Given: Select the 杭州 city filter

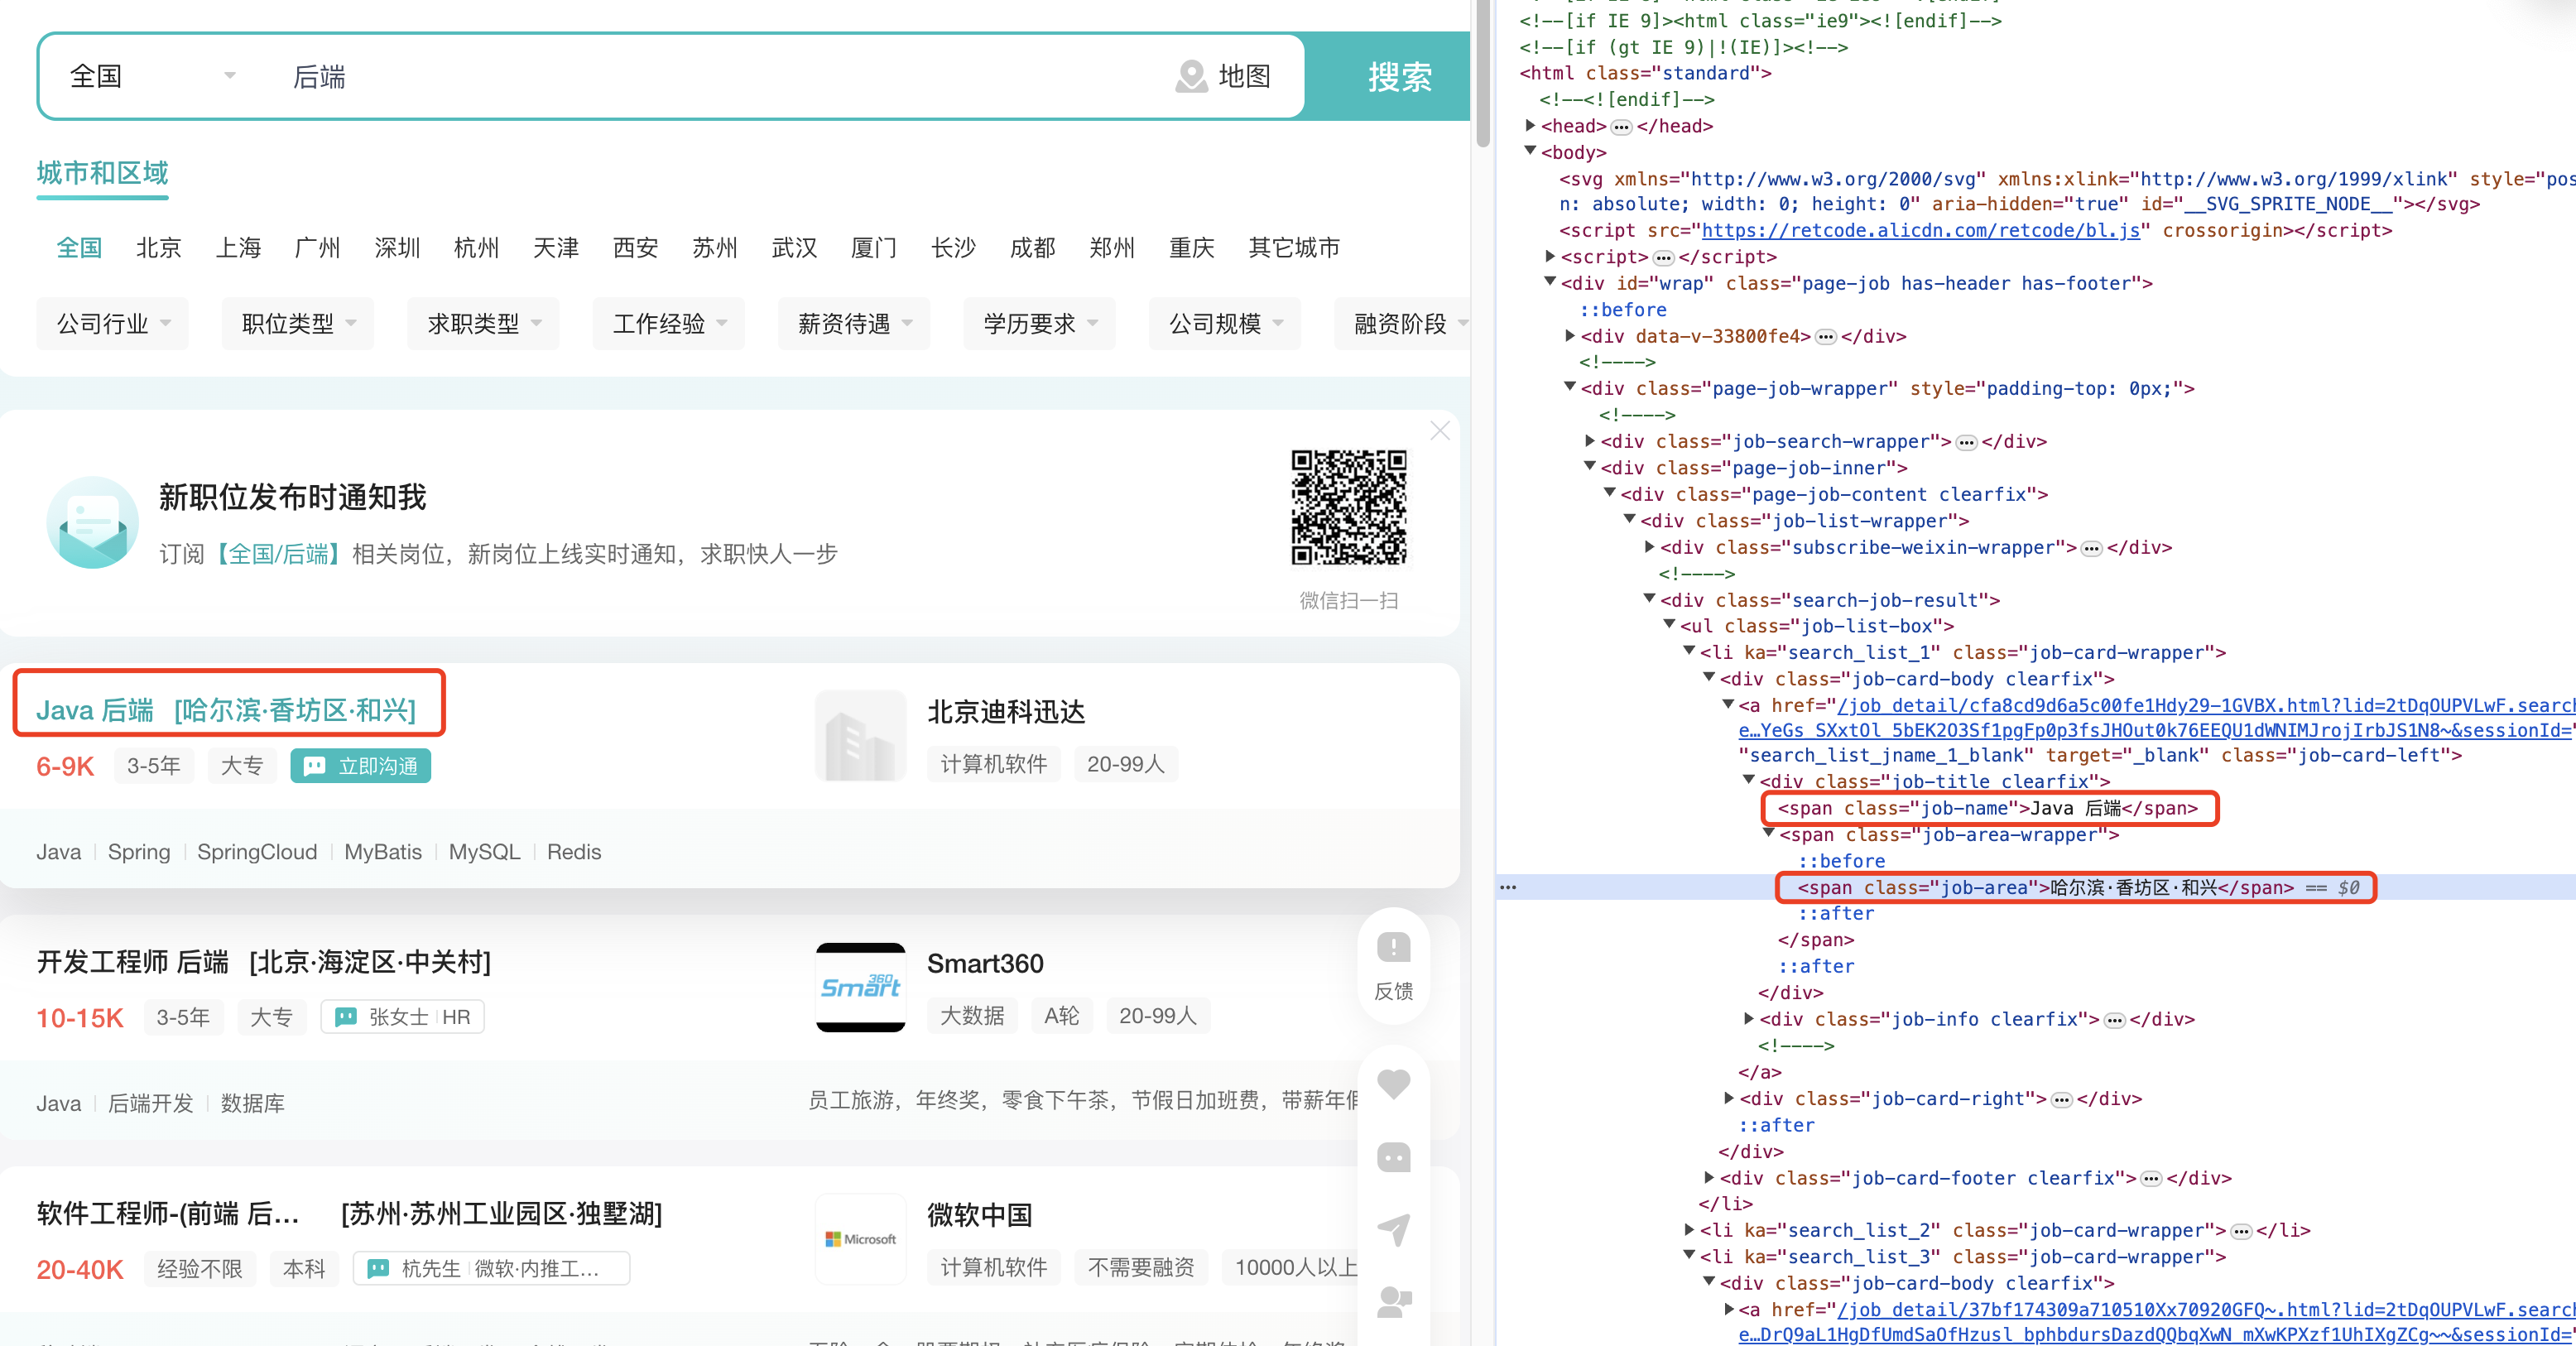Looking at the screenshot, I should (x=476, y=247).
